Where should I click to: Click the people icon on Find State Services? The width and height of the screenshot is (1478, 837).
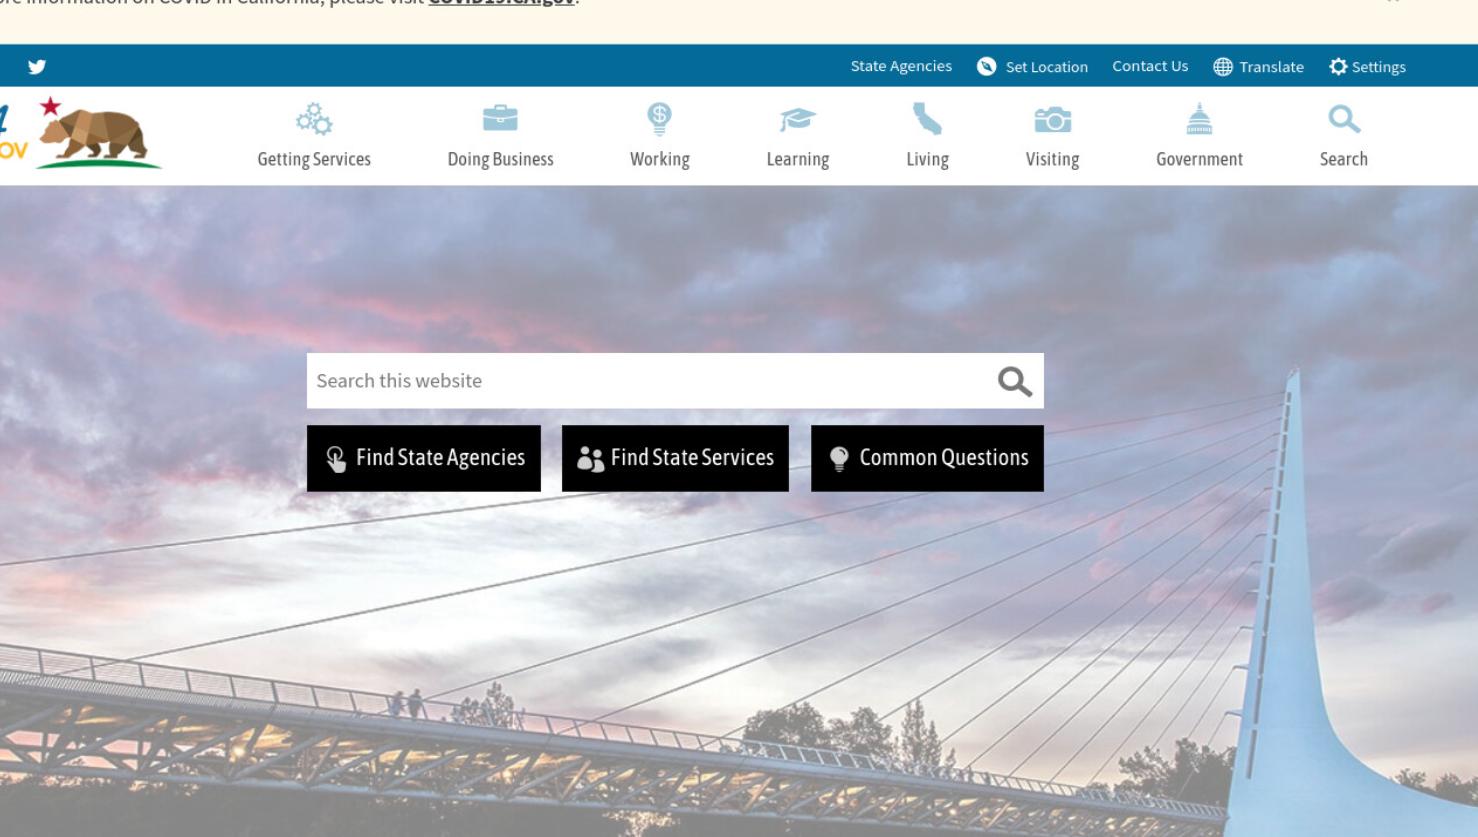(x=590, y=459)
